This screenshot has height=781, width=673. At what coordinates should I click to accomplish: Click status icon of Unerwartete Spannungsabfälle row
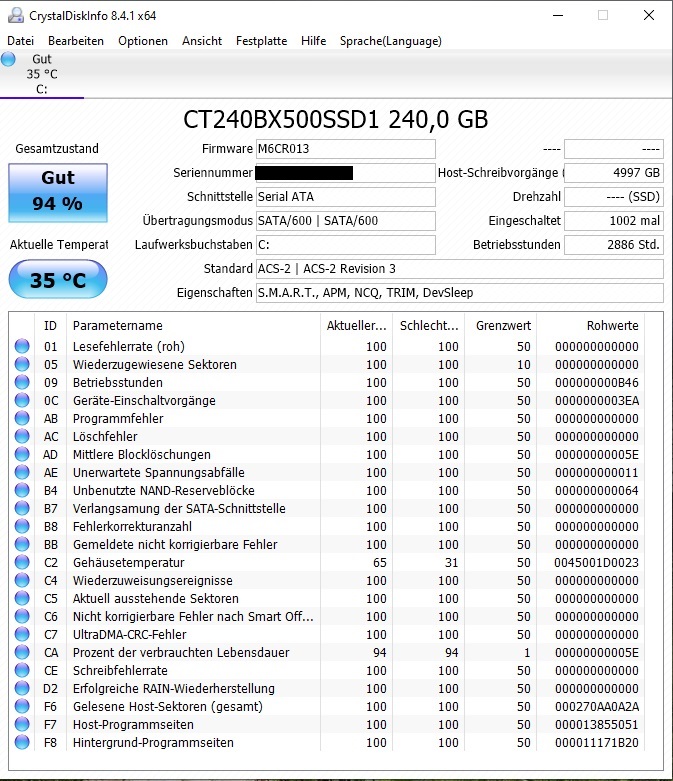[22, 472]
